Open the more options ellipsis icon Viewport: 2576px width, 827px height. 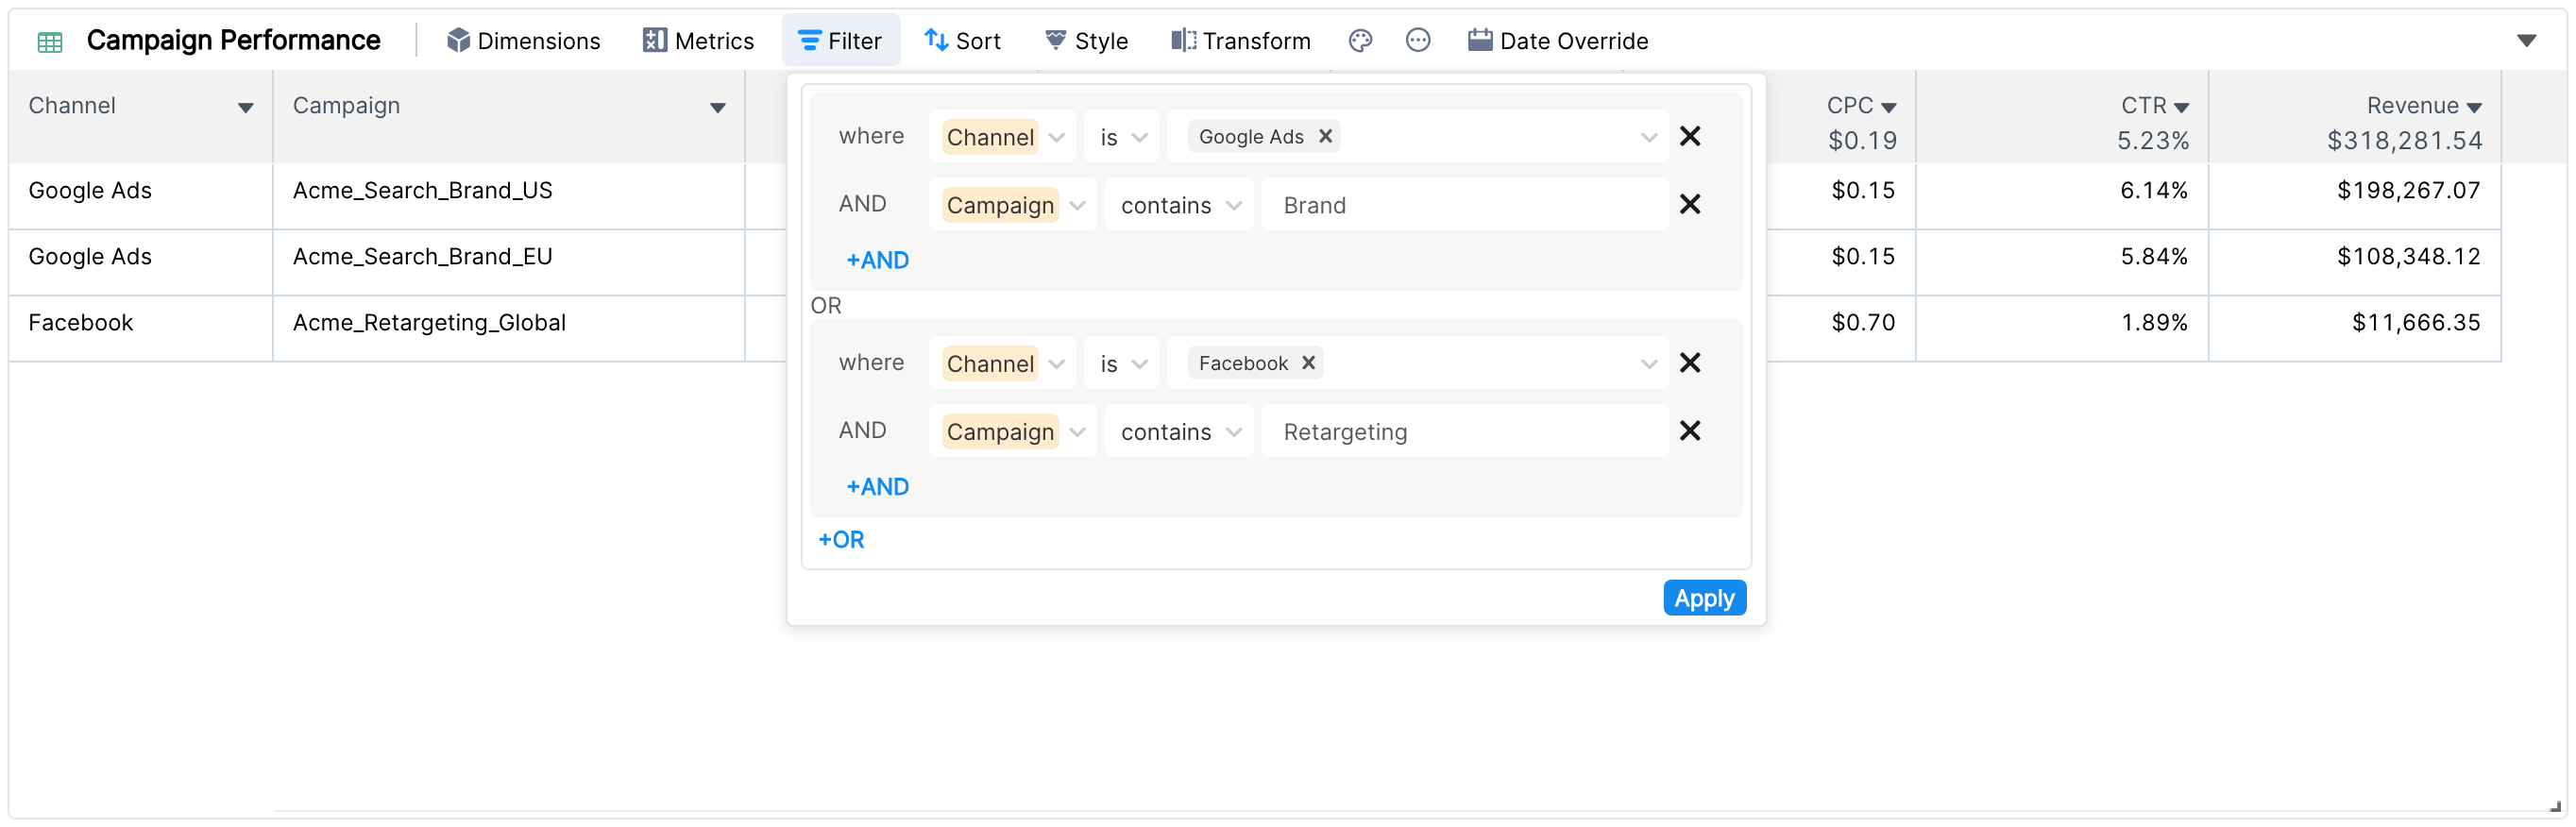click(x=1418, y=41)
